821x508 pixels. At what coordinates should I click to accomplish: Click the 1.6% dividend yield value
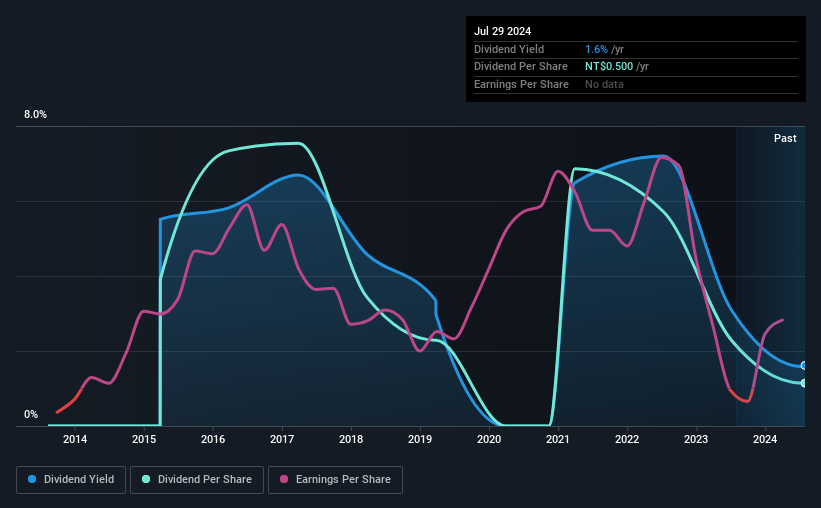point(596,49)
